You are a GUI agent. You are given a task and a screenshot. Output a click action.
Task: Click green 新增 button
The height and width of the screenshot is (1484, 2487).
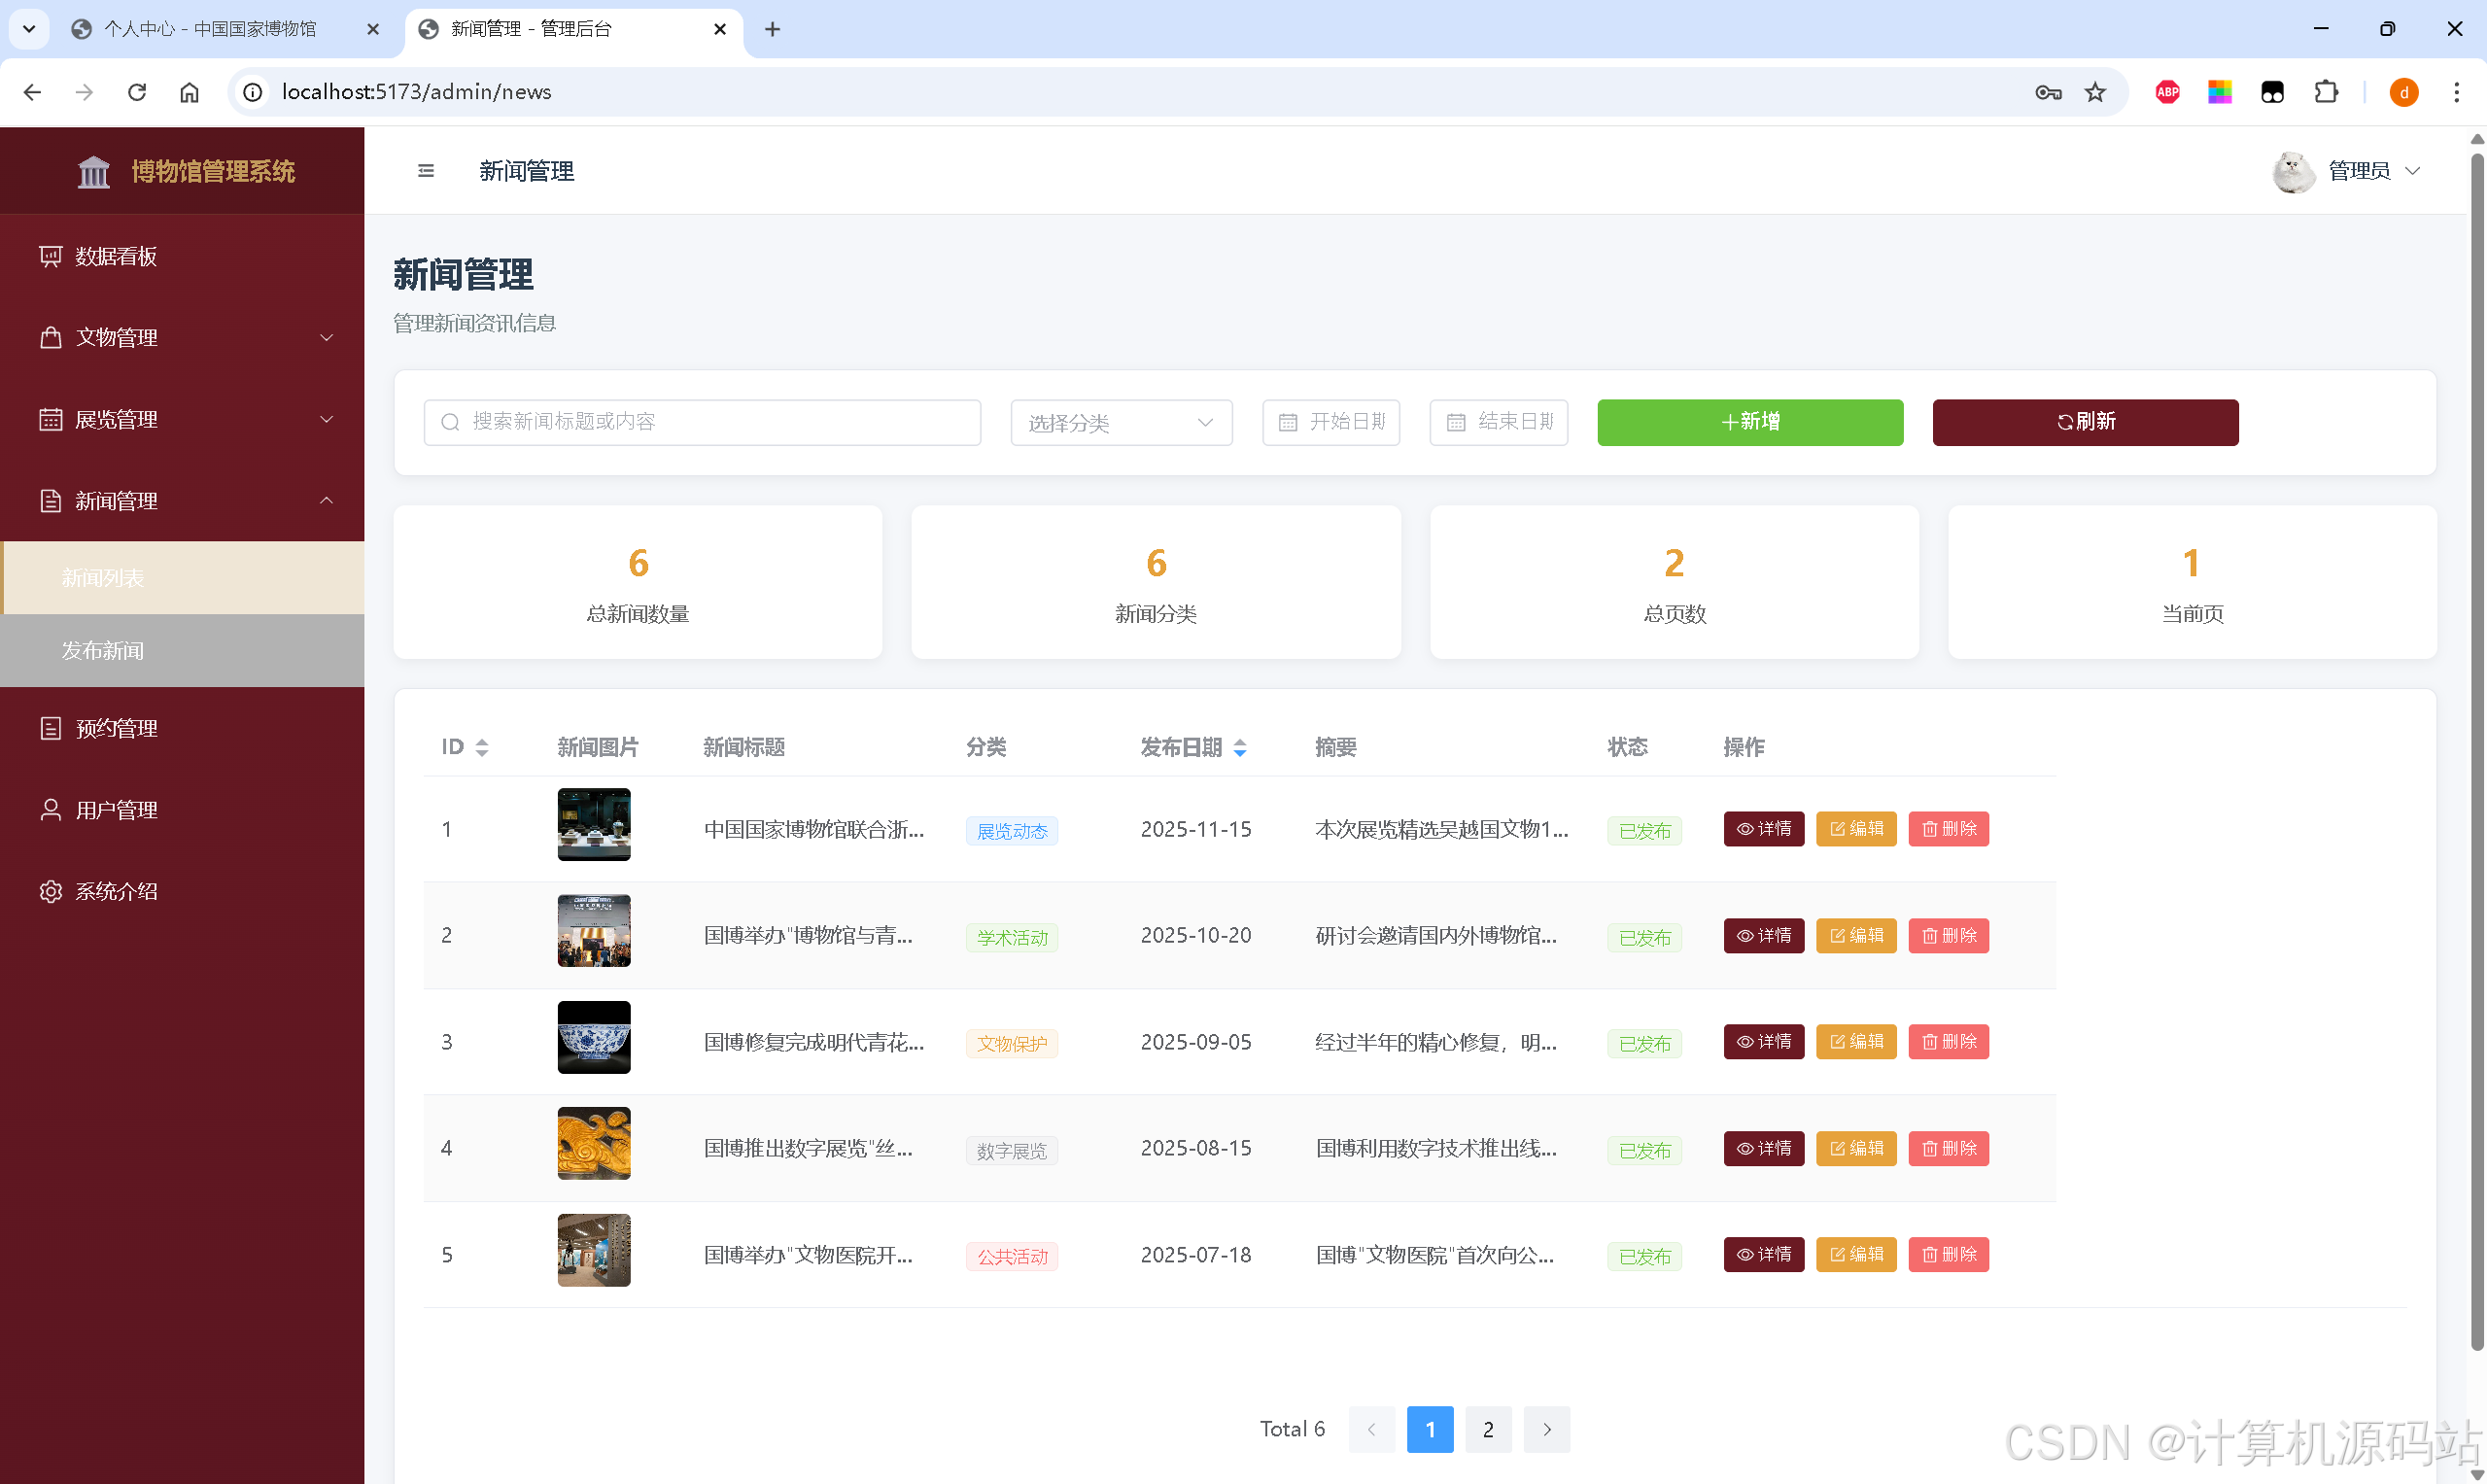click(x=1749, y=422)
